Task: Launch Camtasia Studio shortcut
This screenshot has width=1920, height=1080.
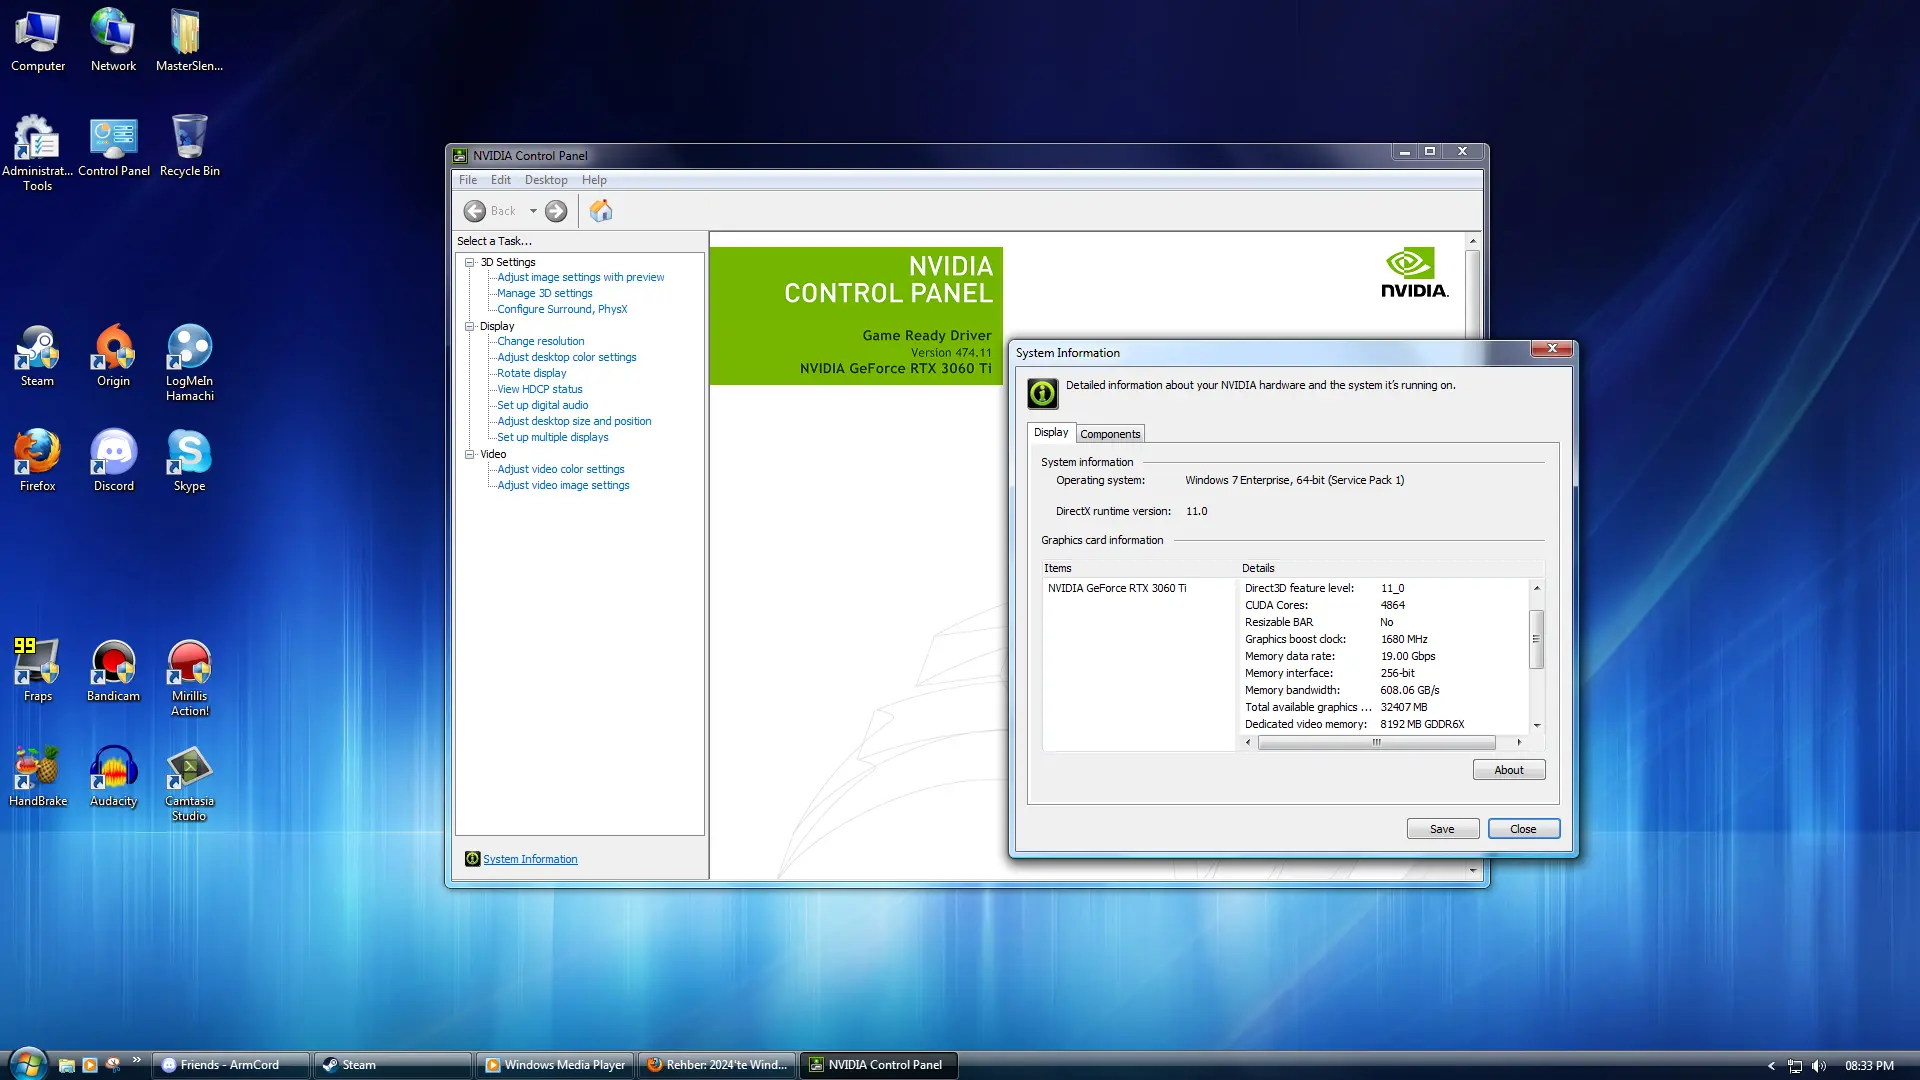Action: point(189,783)
